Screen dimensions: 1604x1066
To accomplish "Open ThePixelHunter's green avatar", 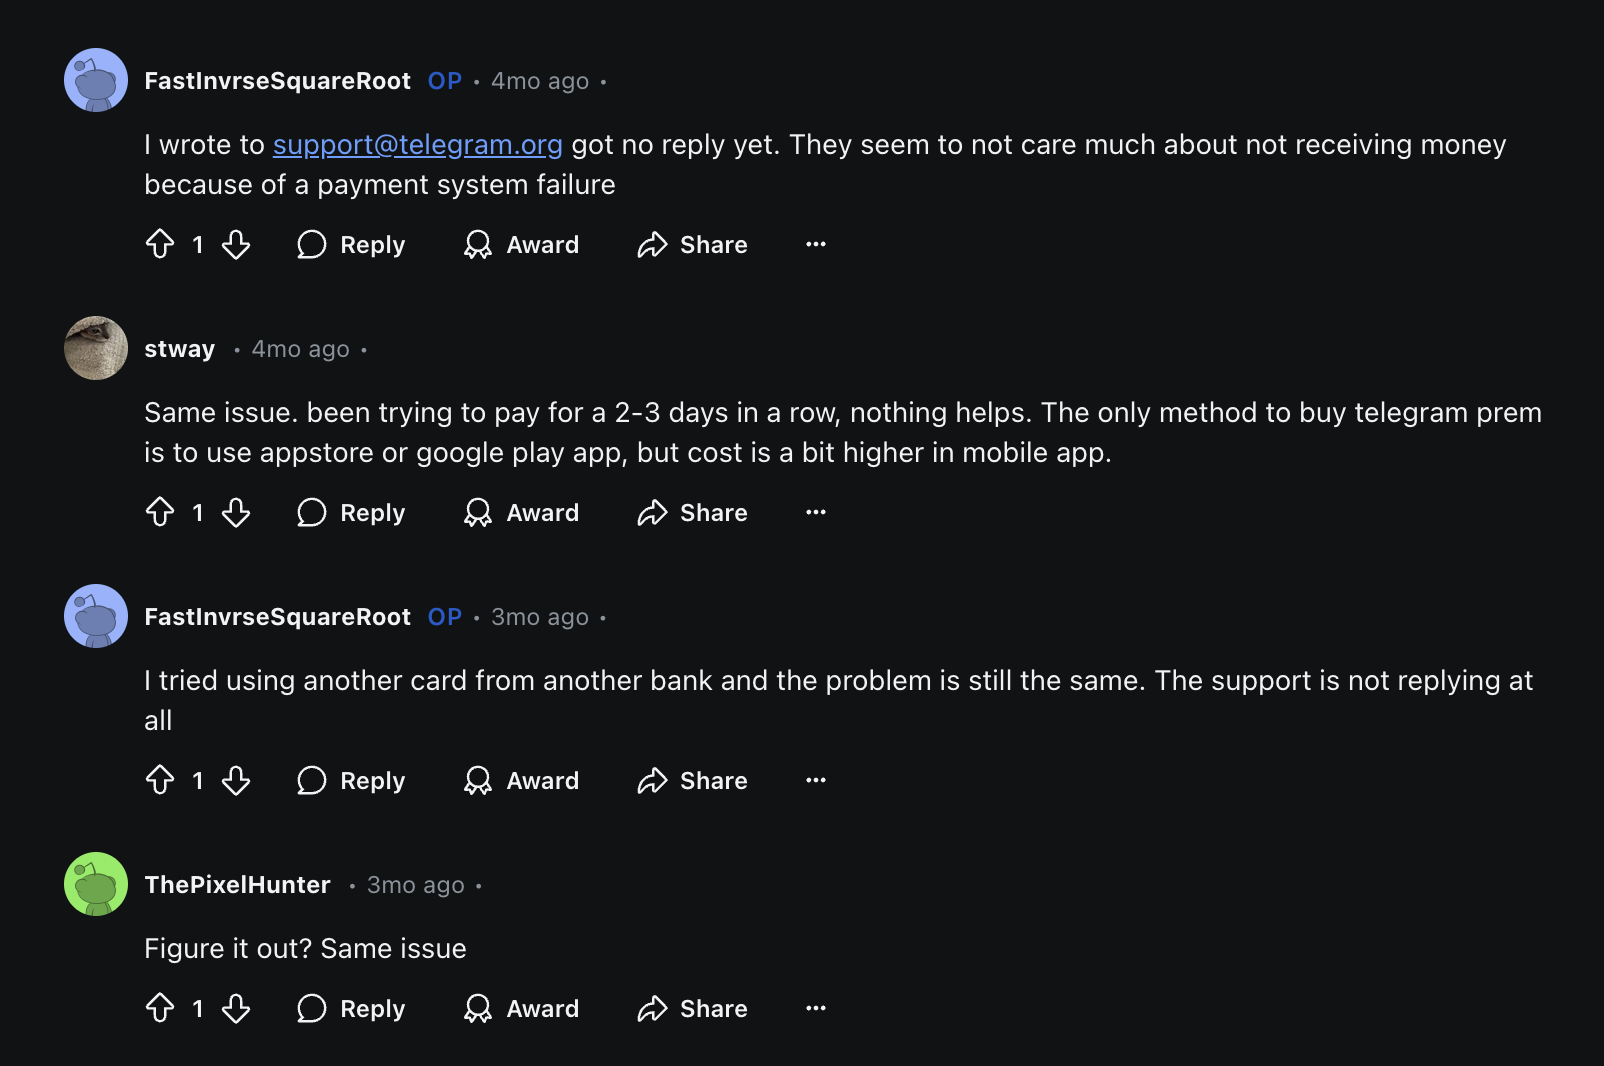I will pyautogui.click(x=96, y=884).
